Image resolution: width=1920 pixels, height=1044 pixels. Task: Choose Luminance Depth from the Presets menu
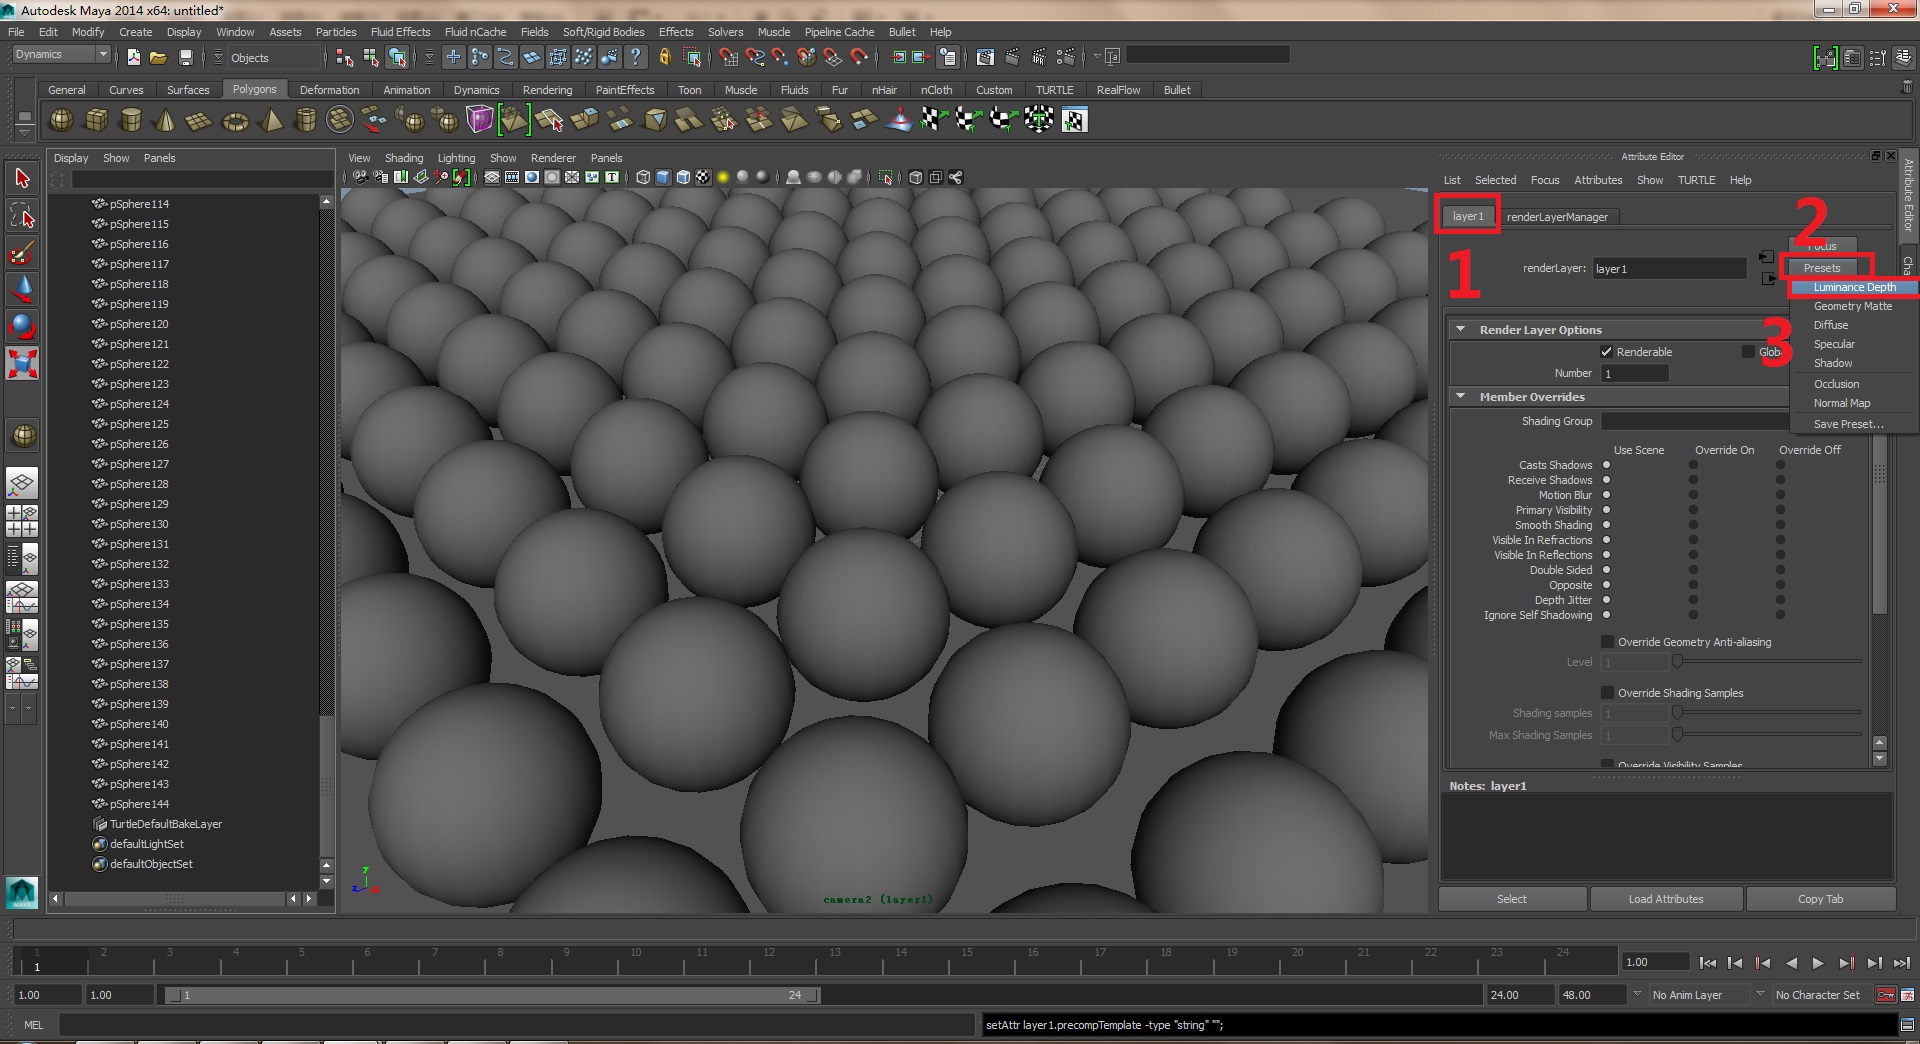pos(1854,288)
